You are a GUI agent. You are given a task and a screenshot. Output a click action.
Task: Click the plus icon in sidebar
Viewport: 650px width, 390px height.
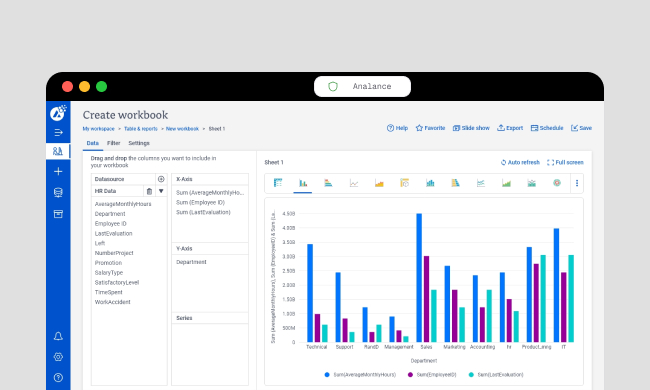click(x=58, y=171)
